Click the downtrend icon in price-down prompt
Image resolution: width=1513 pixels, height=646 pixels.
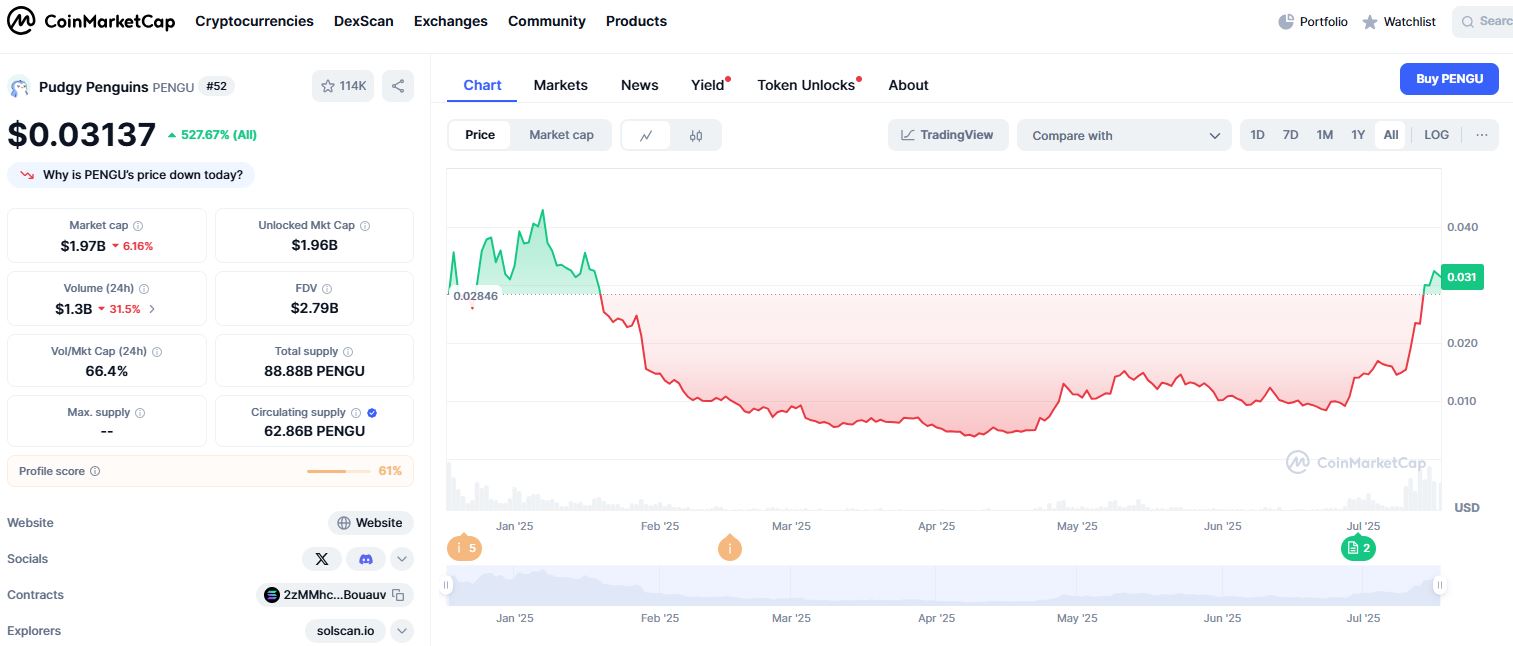coord(26,175)
